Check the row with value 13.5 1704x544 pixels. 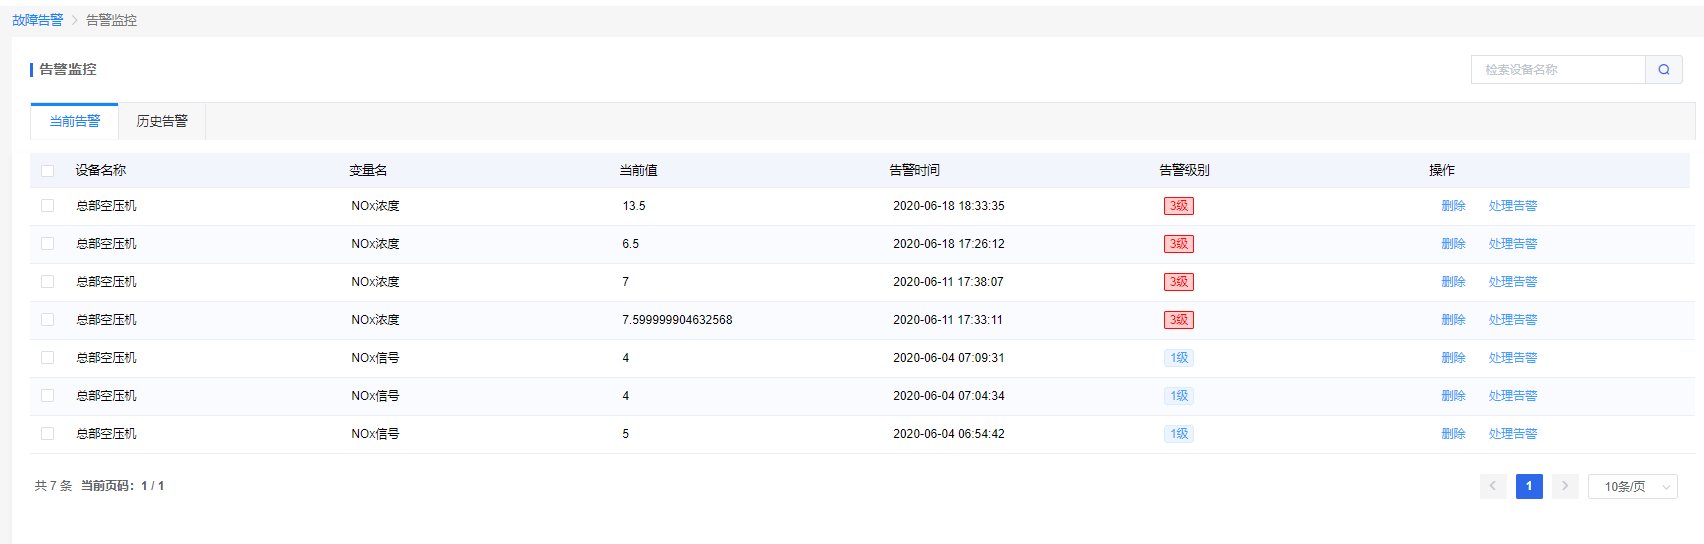coord(47,206)
